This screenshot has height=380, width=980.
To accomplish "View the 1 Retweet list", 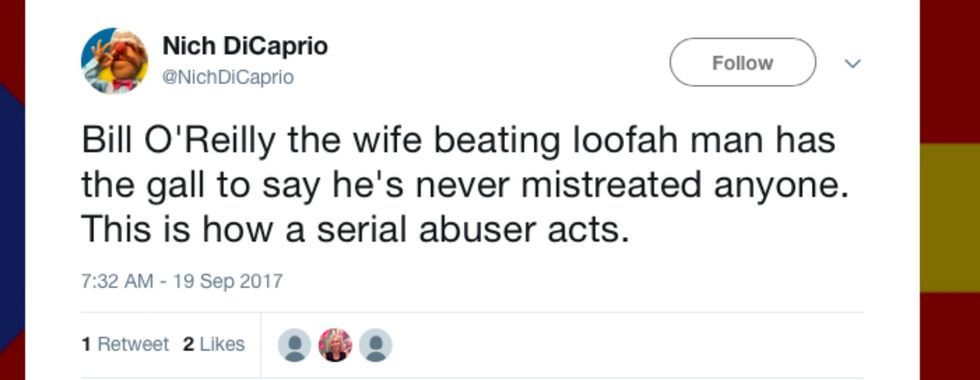I will point(125,344).
